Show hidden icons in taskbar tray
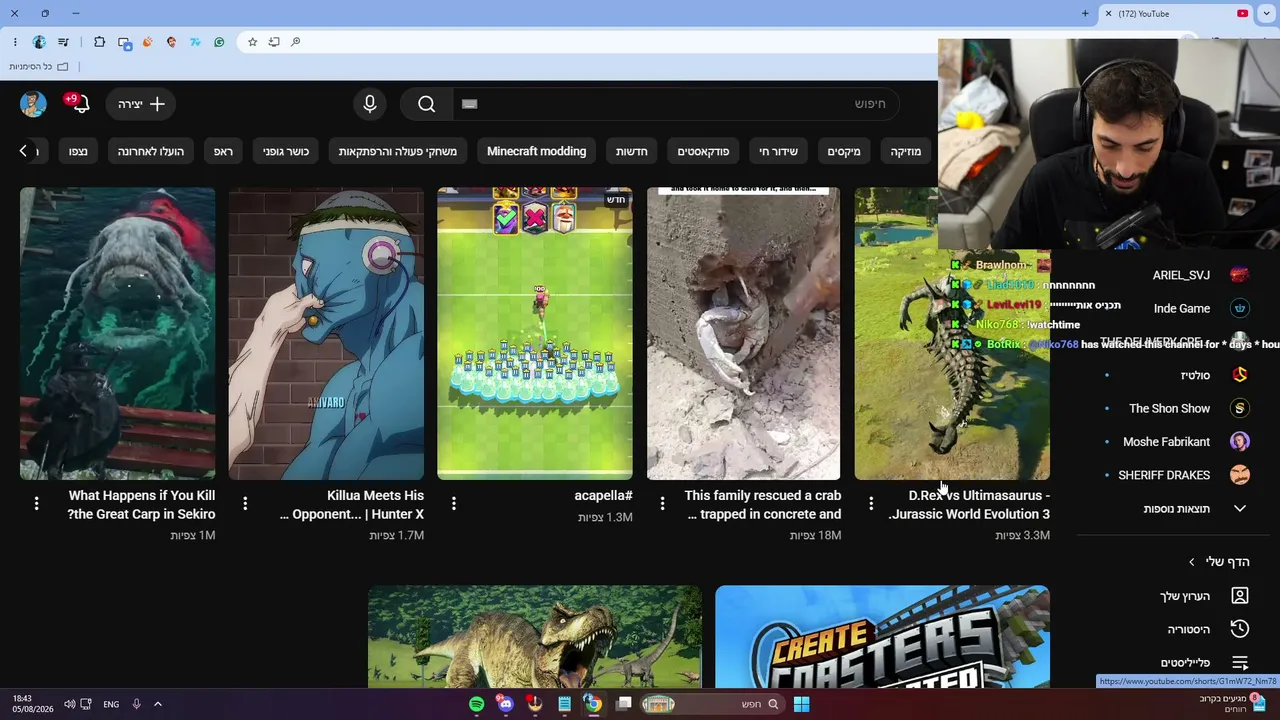Image resolution: width=1280 pixels, height=720 pixels. tap(157, 704)
